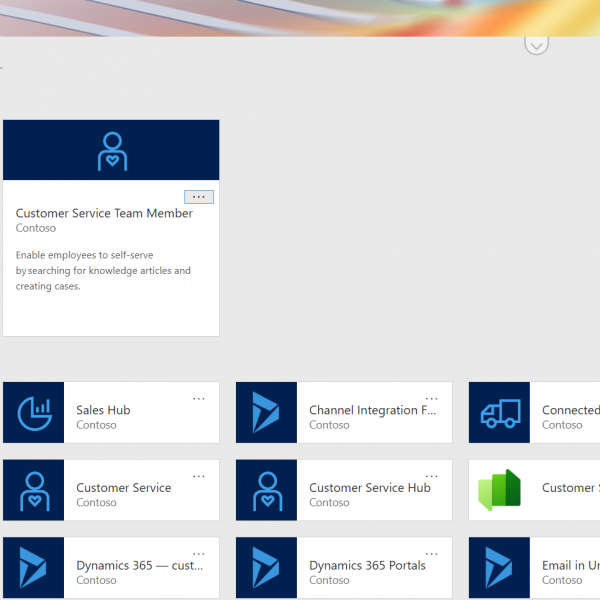Viewport: 600px width, 600px height.
Task: Open more options for Customer Service tile
Action: point(199,476)
